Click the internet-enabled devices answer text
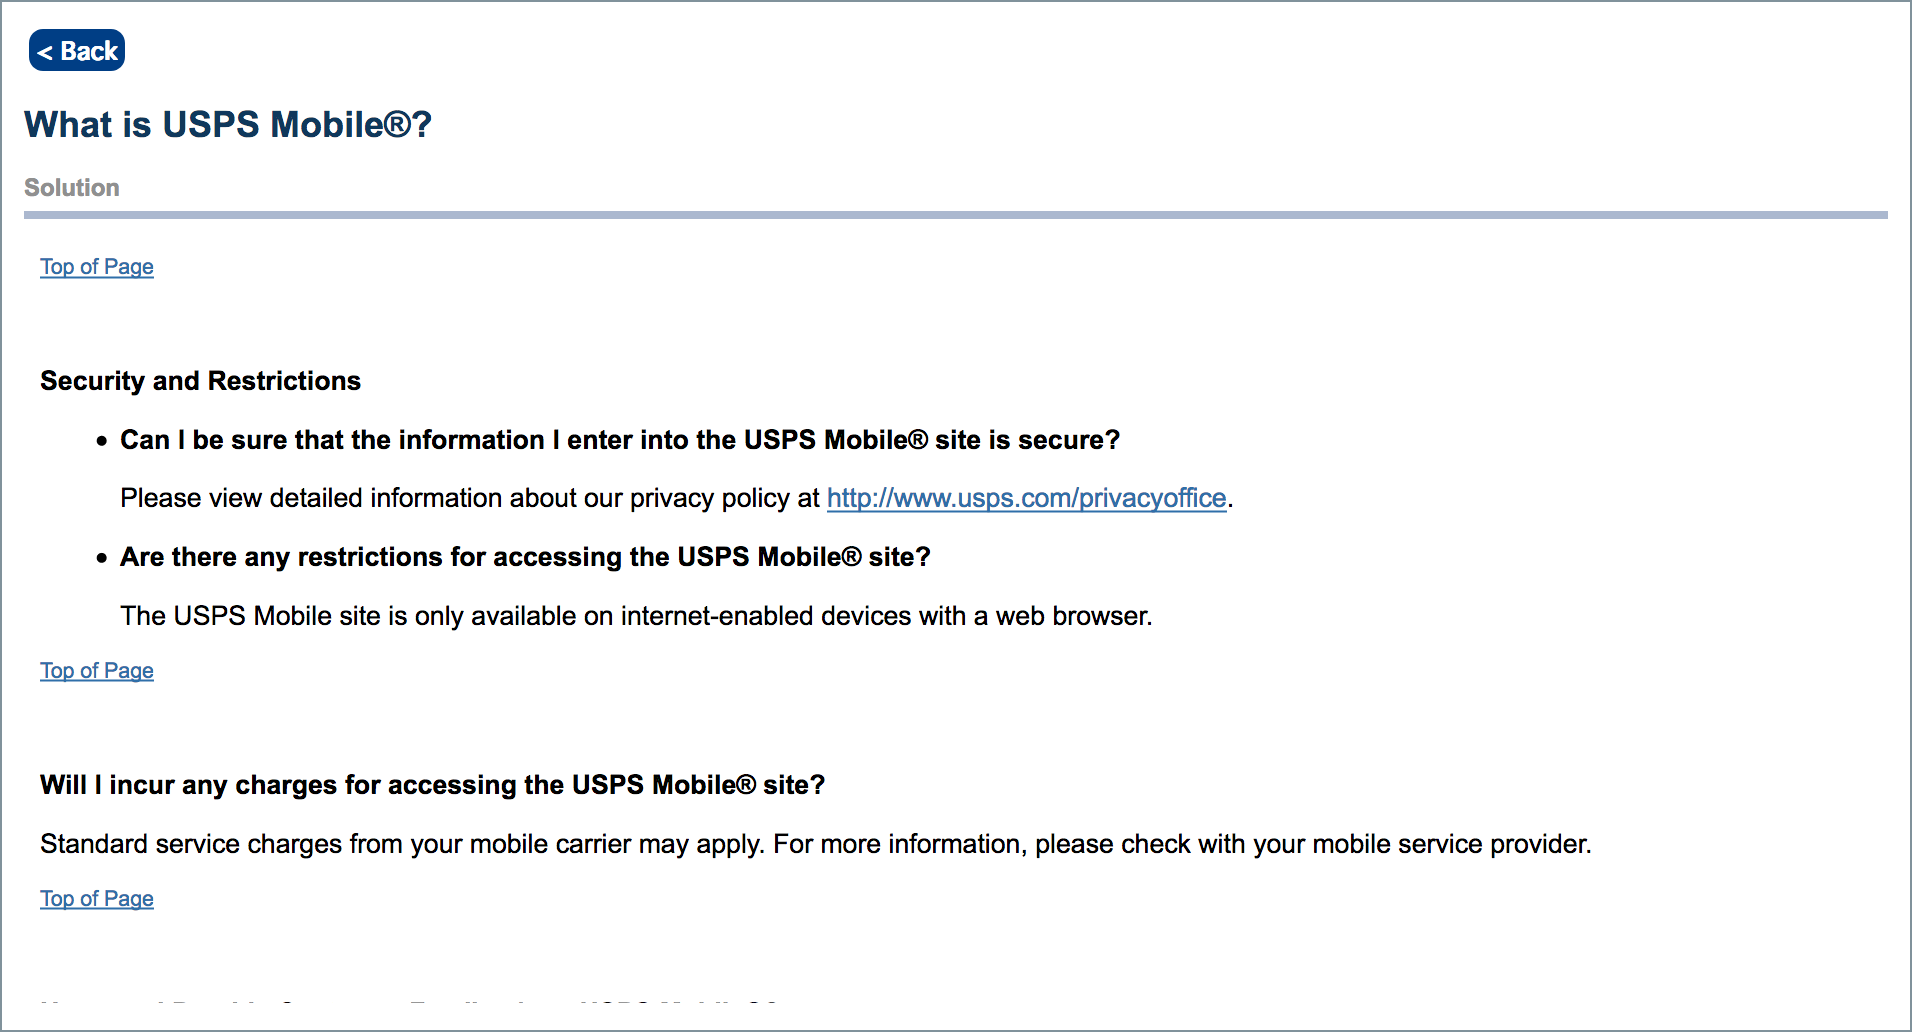The height and width of the screenshot is (1032, 1912). pos(636,616)
